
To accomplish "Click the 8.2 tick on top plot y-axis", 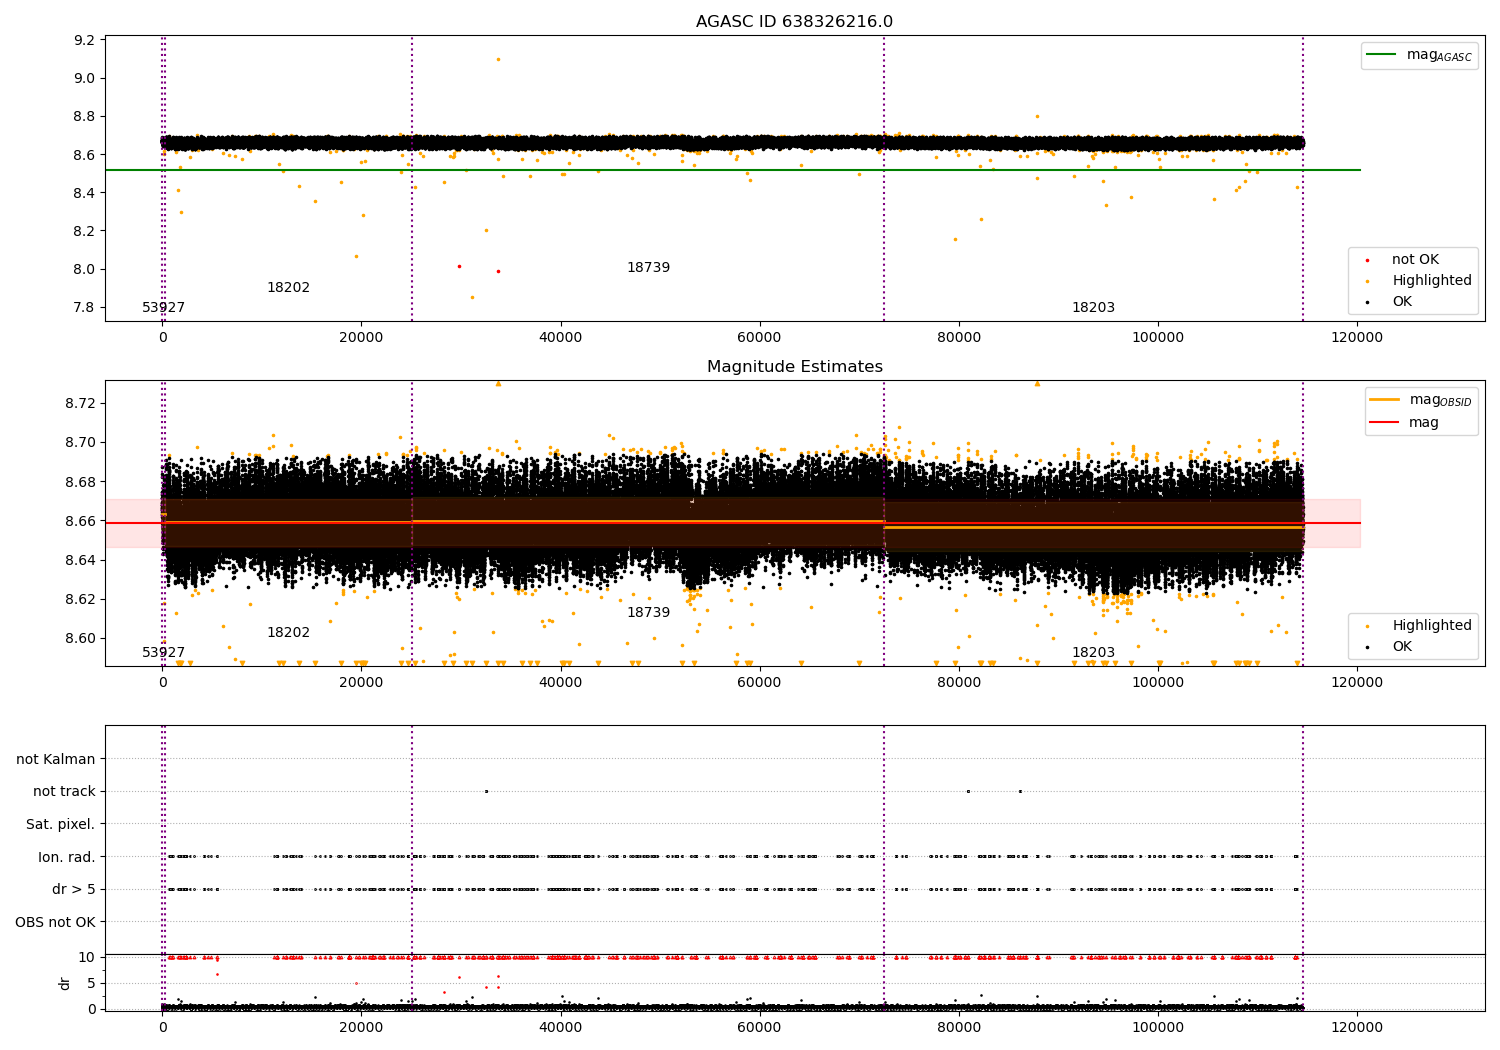I will [x=85, y=231].
